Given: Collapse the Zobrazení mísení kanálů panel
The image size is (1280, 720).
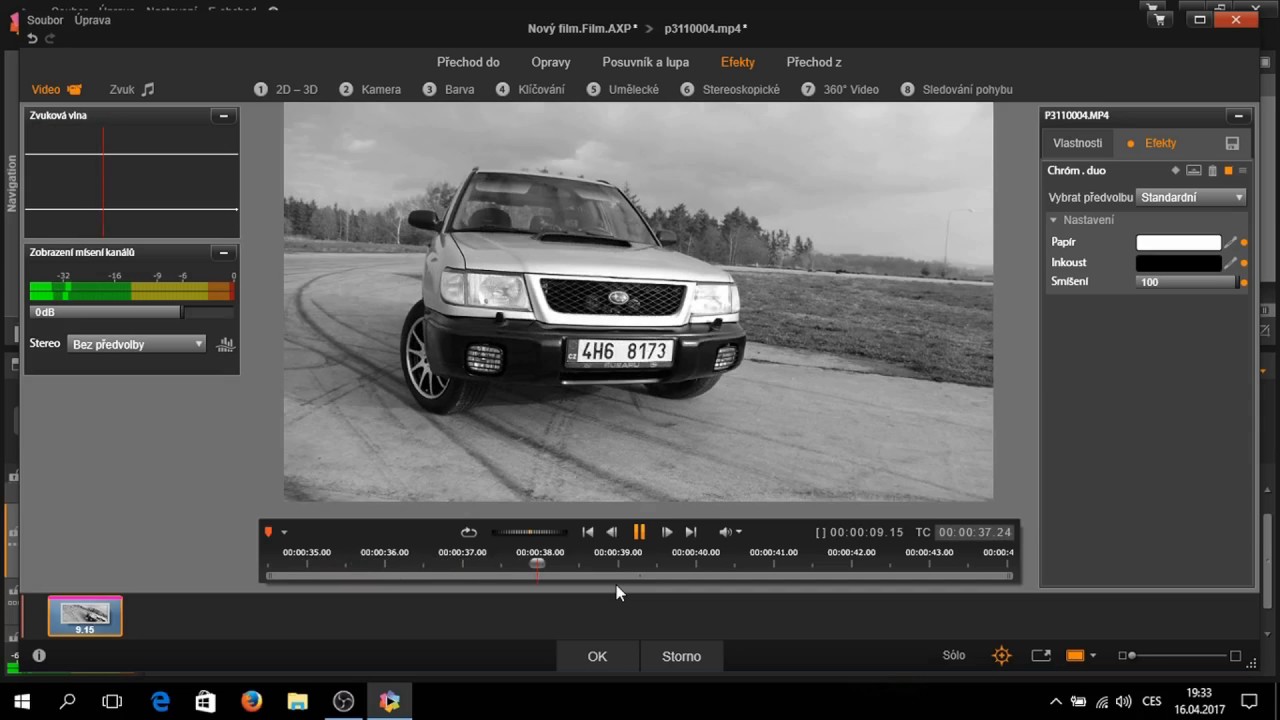Looking at the screenshot, I should click(x=224, y=253).
